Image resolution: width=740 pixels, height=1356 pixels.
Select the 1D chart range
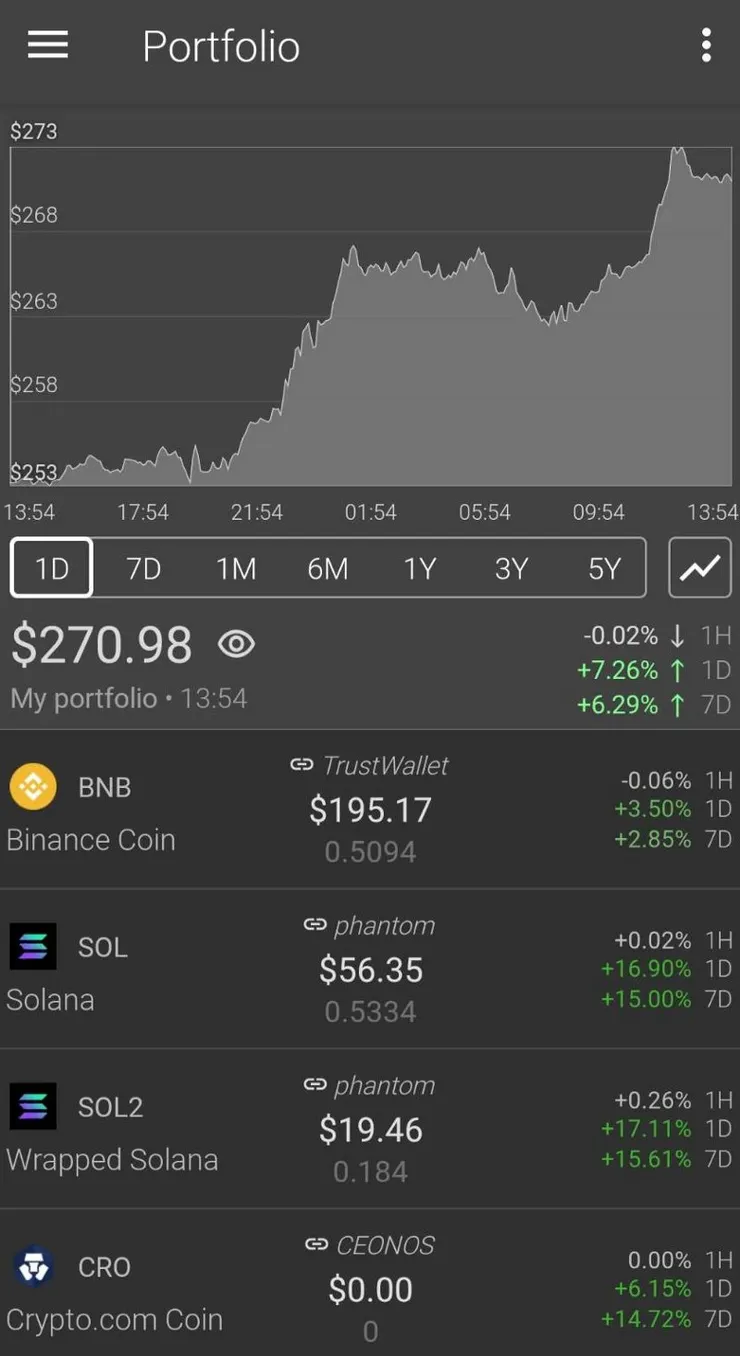click(x=52, y=568)
